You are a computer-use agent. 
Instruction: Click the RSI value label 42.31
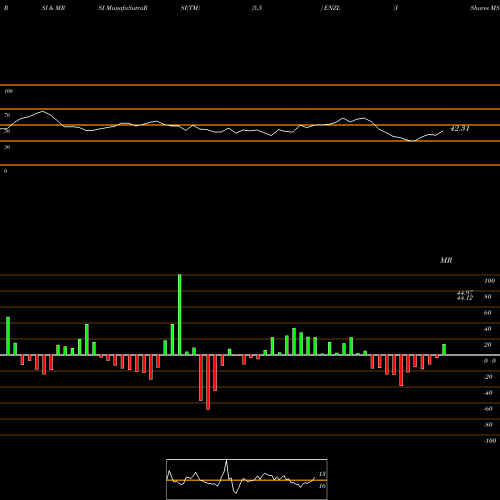pos(460,128)
